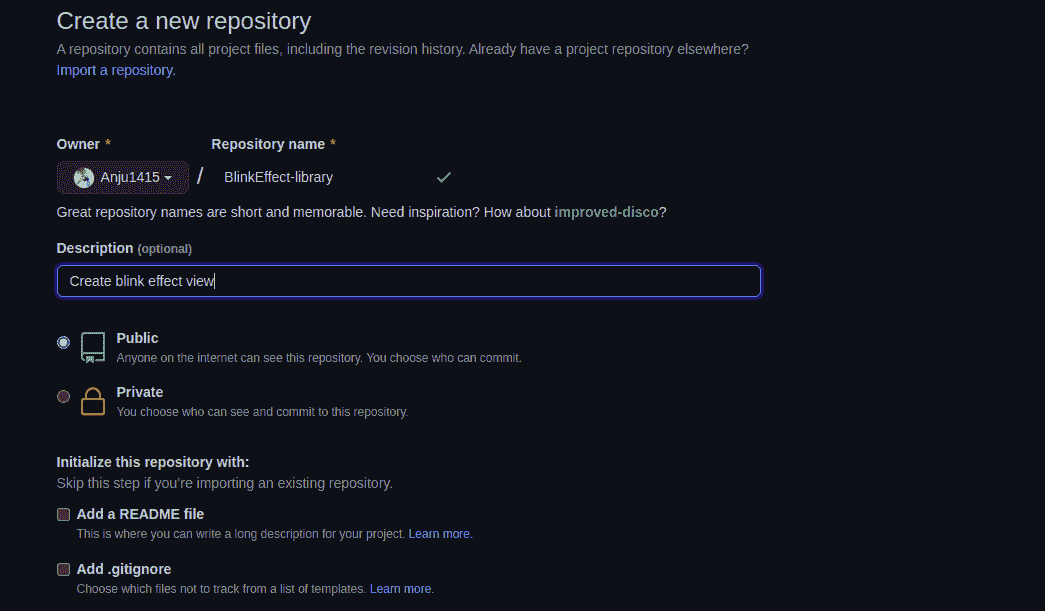This screenshot has width=1045, height=611.
Task: Click inside the Description text field
Action: (408, 281)
